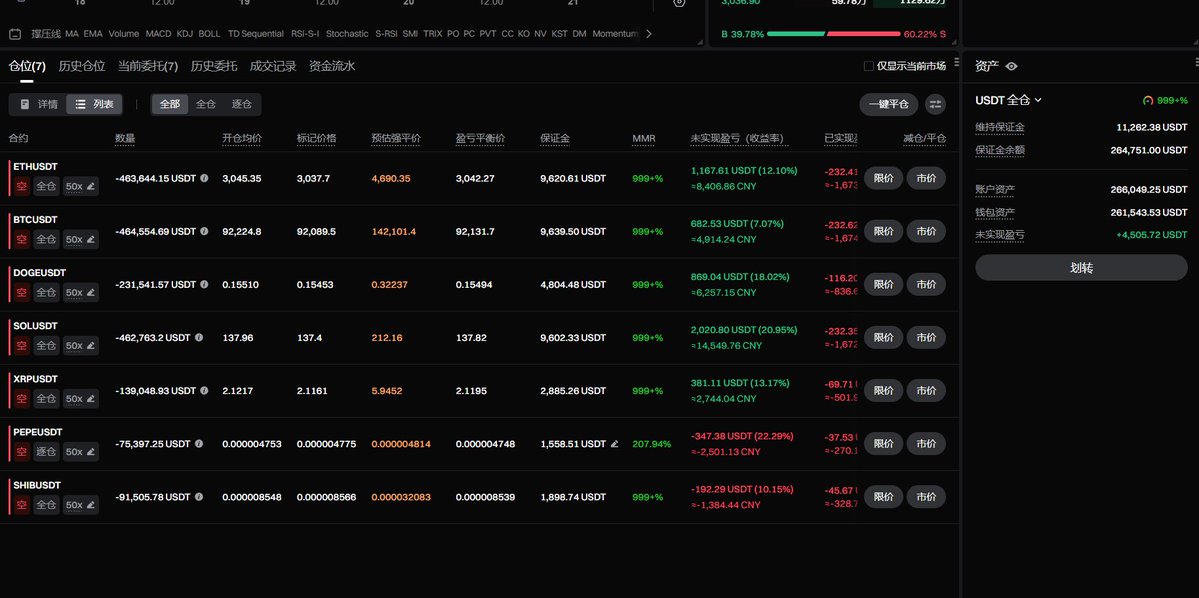Click the 预估强平价 column header
Screen dimensions: 1199x598
coord(395,138)
